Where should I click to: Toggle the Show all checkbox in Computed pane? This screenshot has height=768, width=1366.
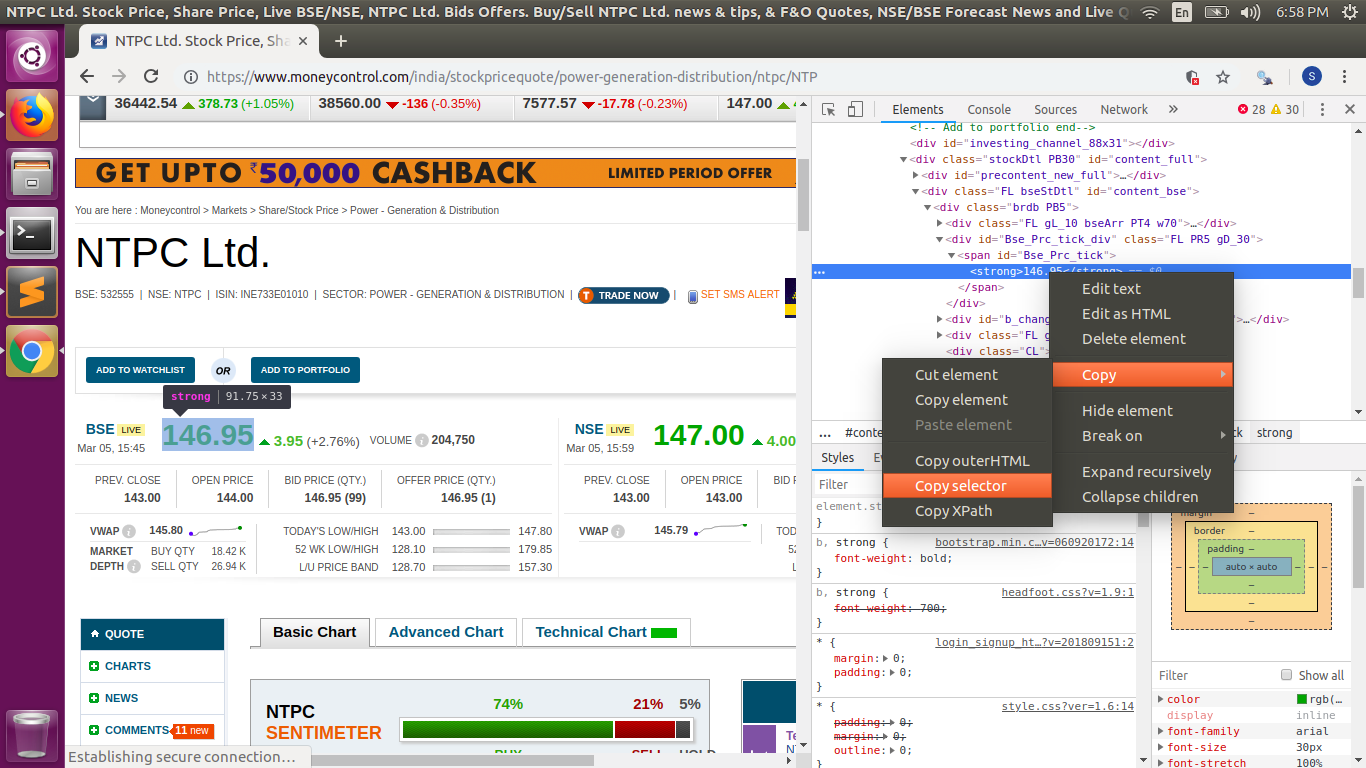[1287, 675]
